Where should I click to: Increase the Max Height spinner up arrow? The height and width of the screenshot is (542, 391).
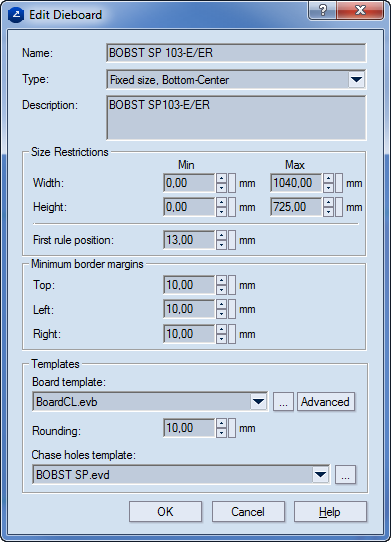(x=328, y=203)
